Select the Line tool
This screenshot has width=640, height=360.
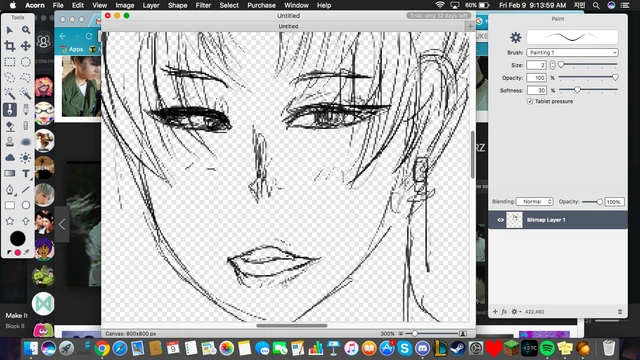26,189
